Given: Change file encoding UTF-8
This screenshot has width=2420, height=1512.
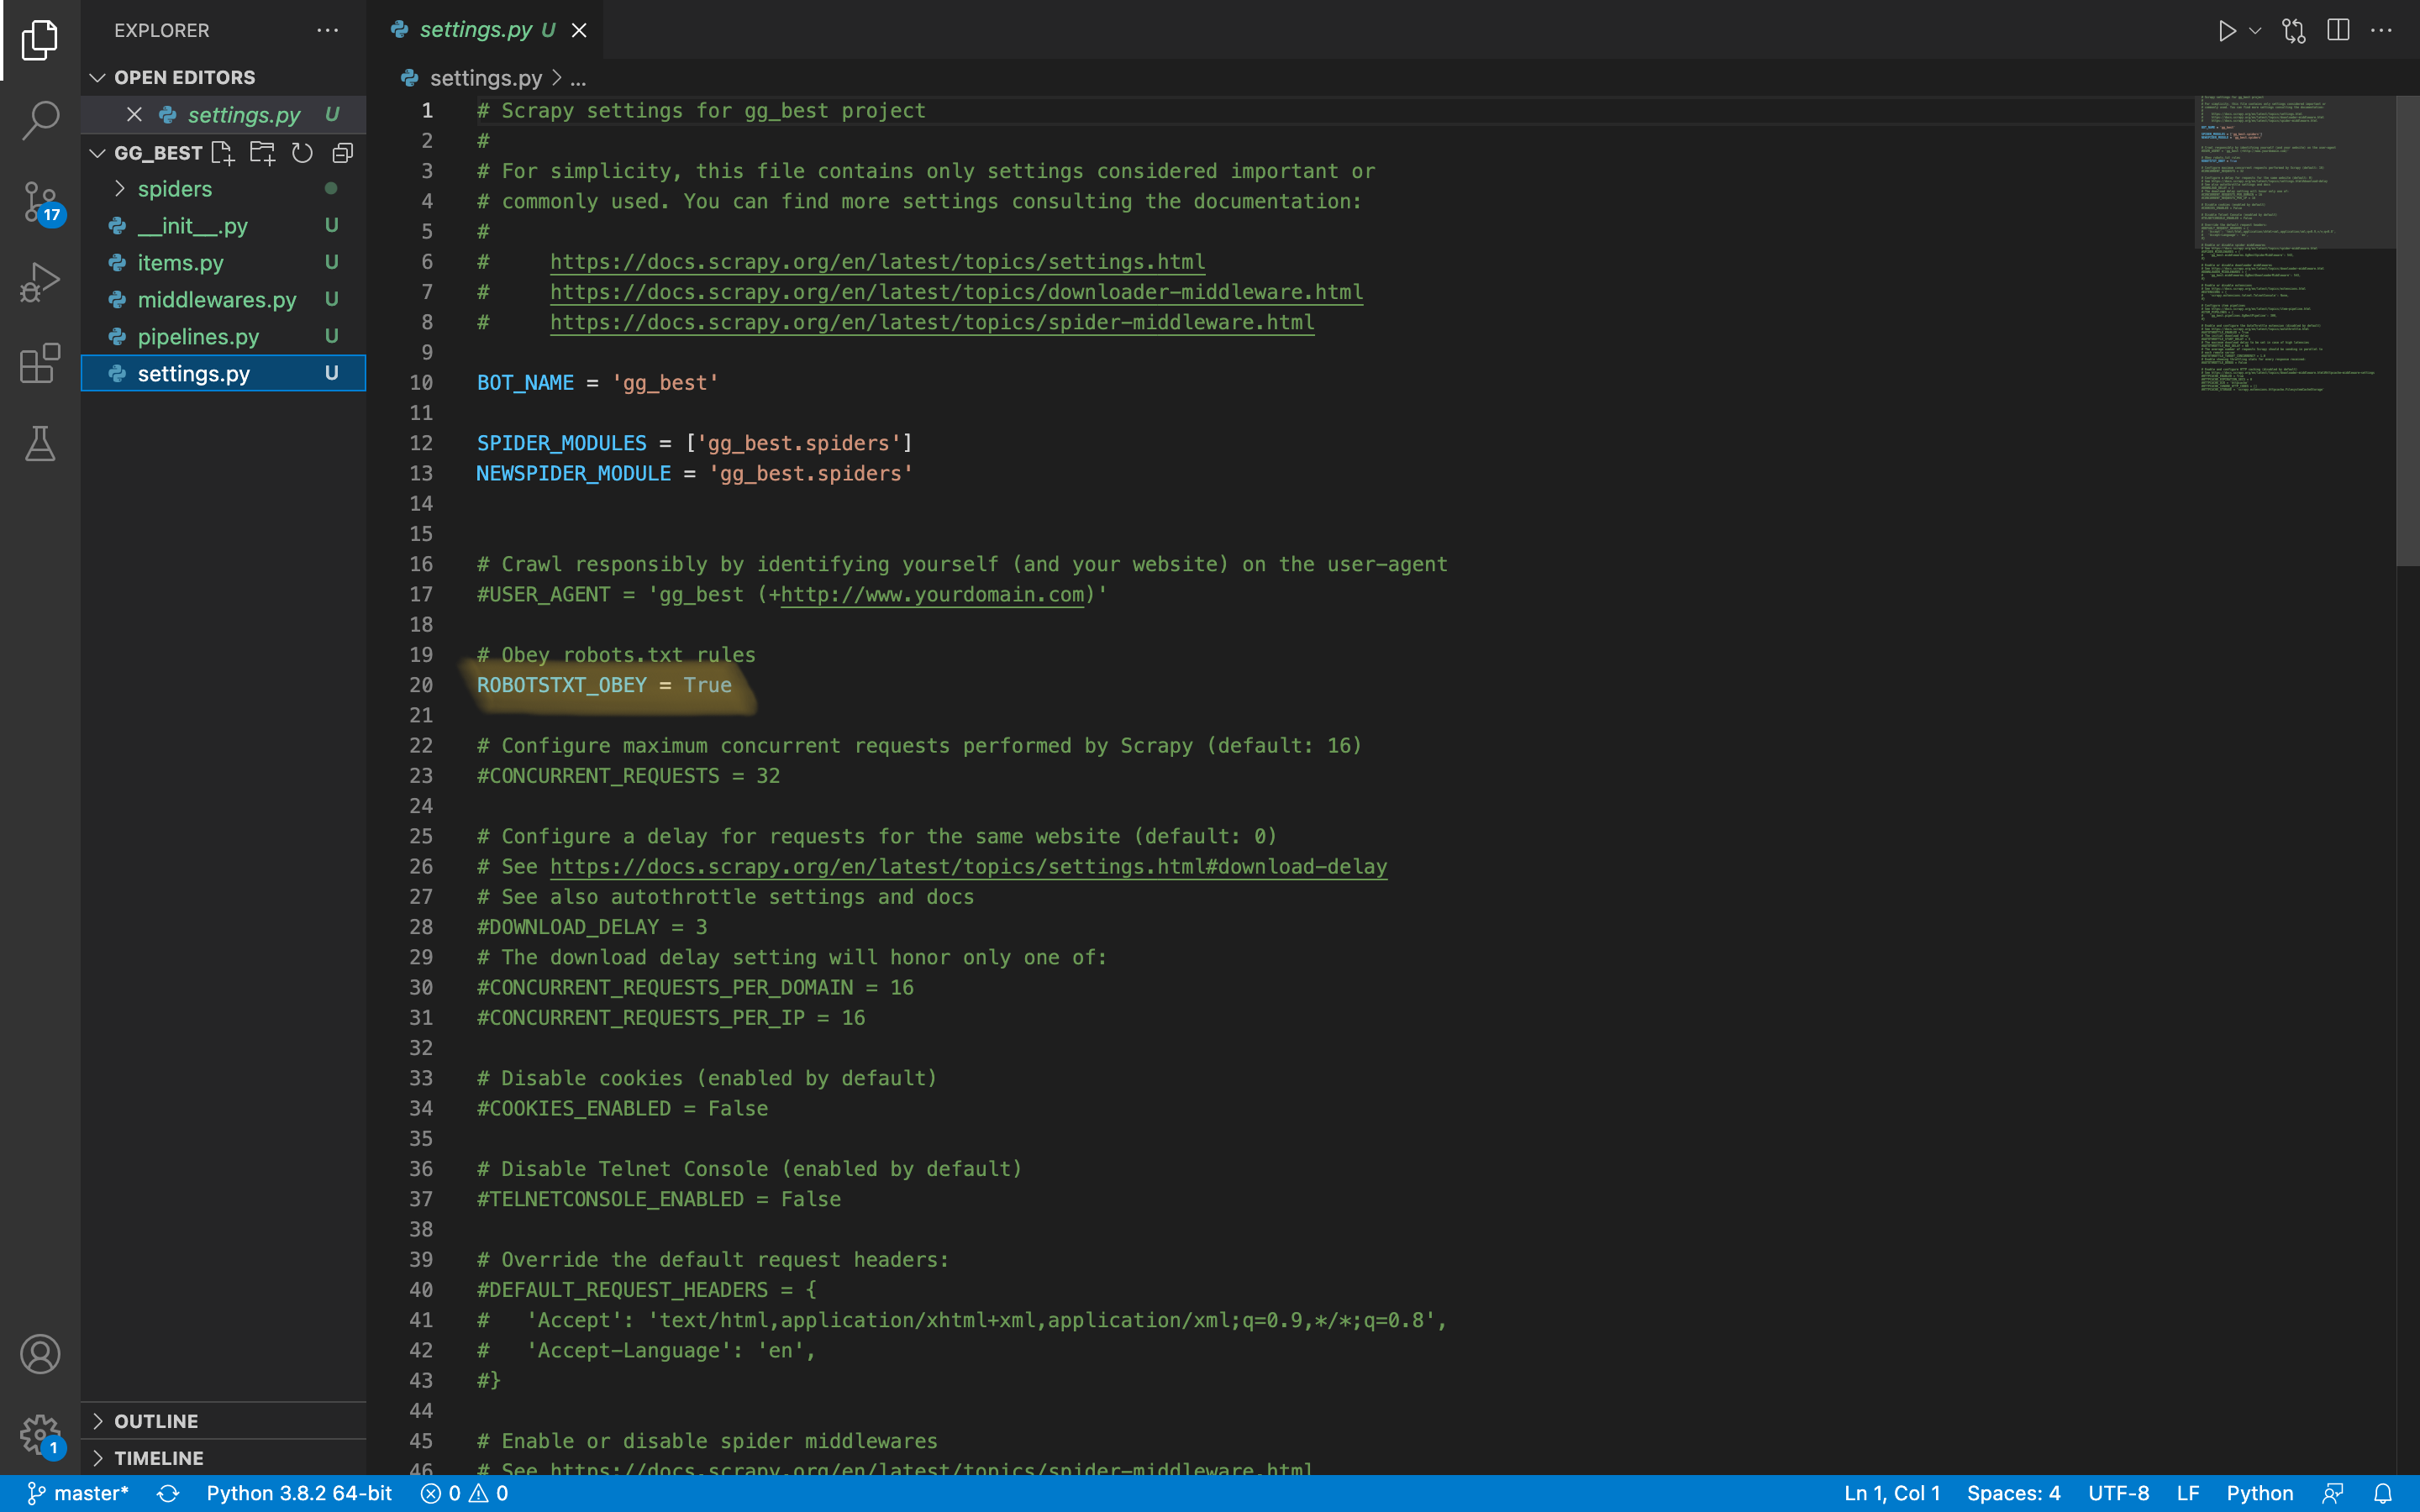Looking at the screenshot, I should (x=2118, y=1493).
